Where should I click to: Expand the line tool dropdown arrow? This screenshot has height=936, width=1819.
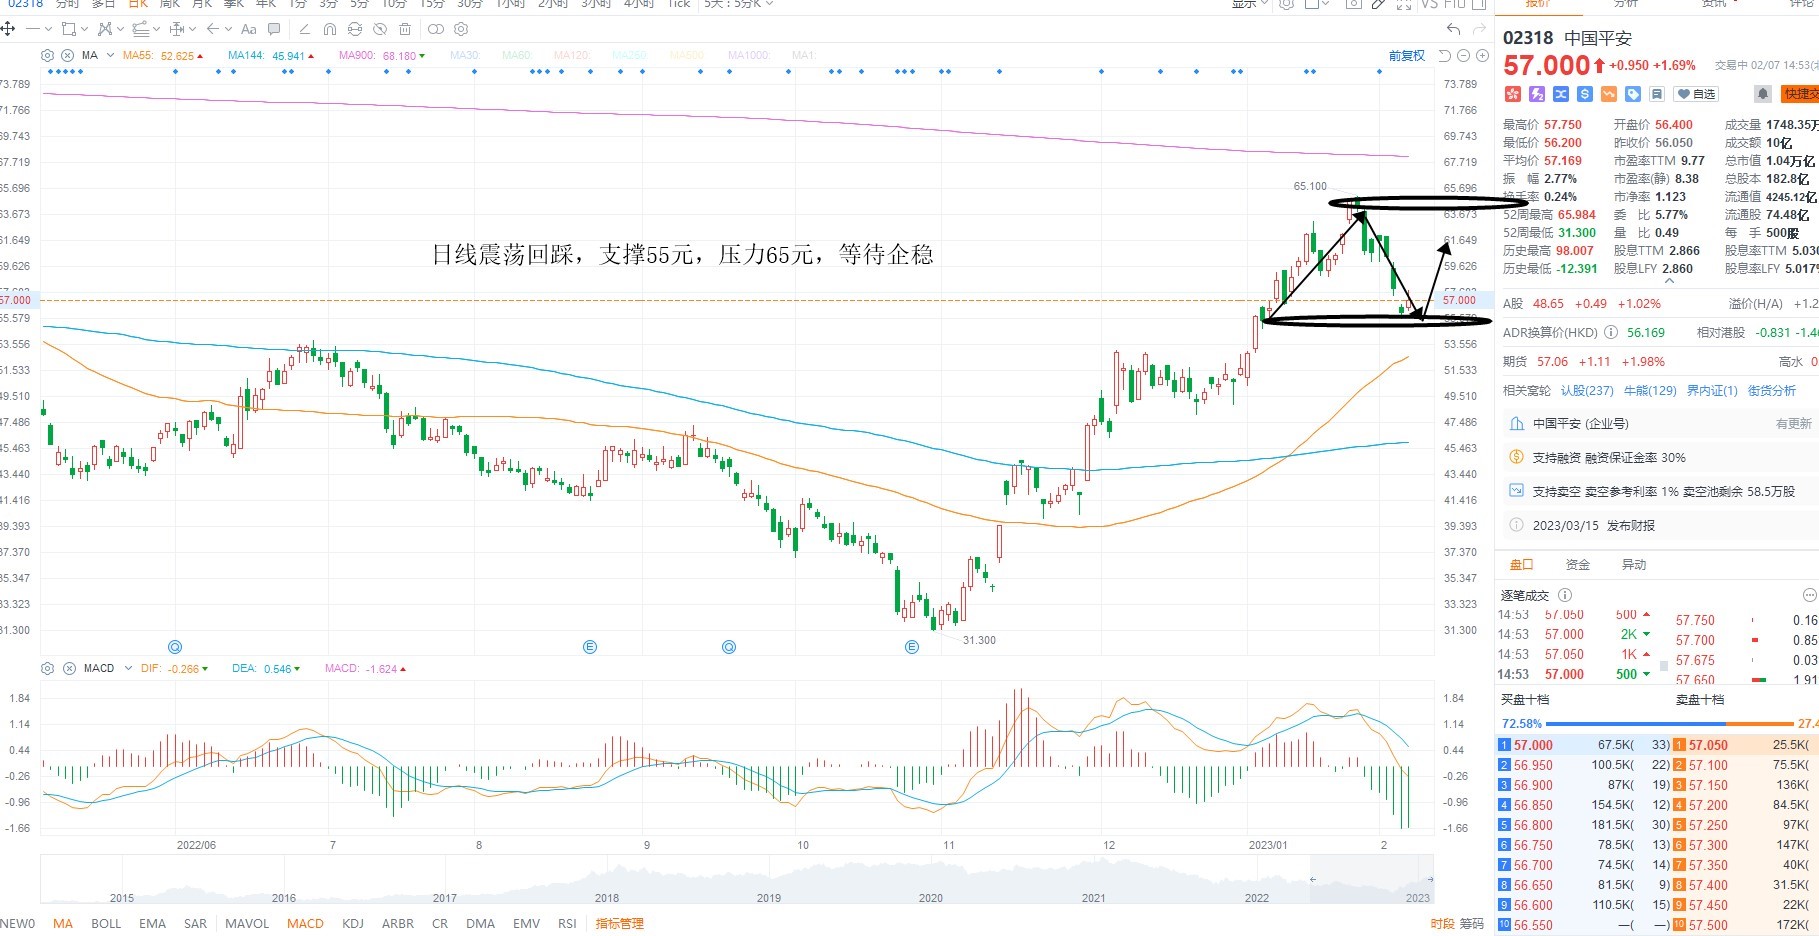click(48, 29)
